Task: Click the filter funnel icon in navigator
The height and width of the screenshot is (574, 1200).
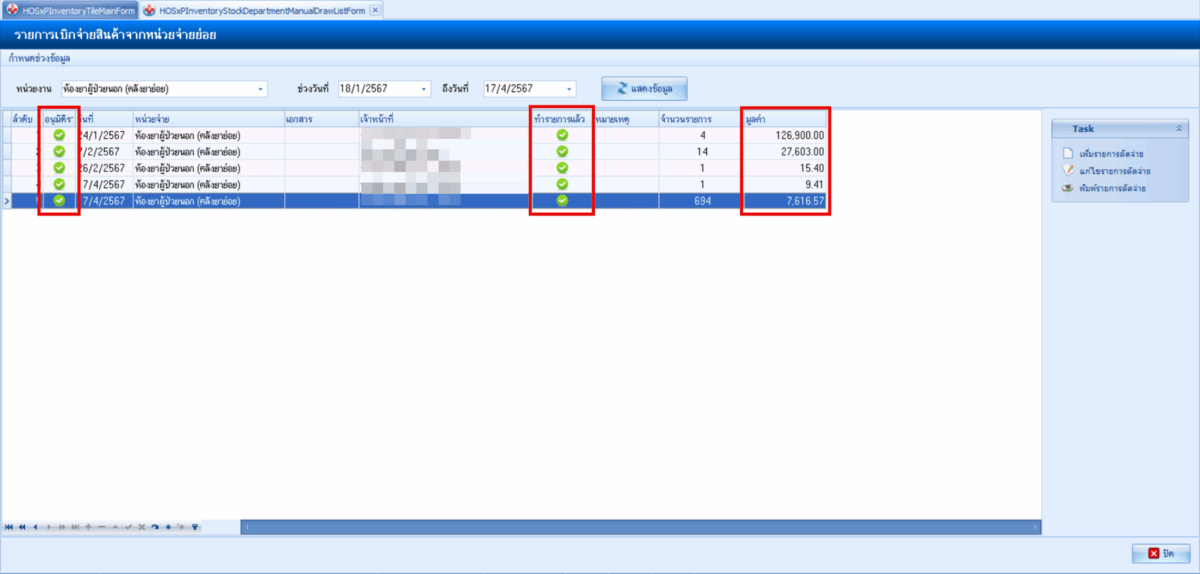Action: click(x=195, y=526)
